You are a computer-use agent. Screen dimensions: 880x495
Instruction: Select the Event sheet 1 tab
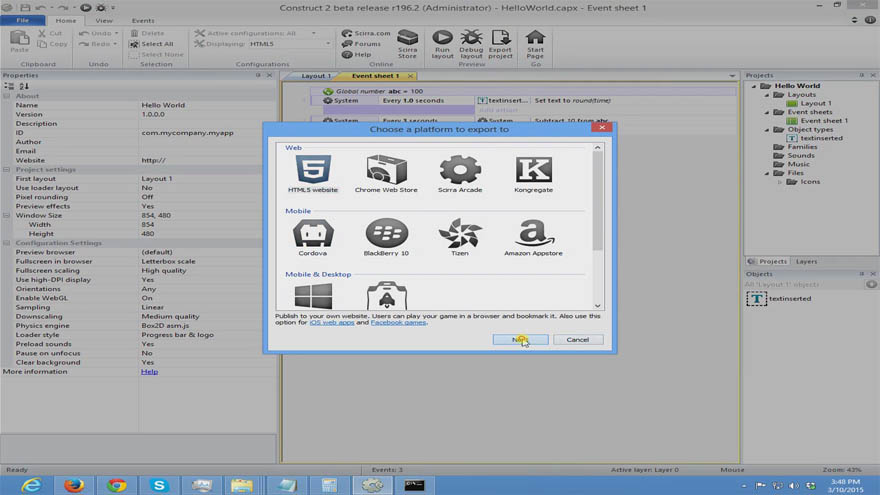[x=375, y=76]
